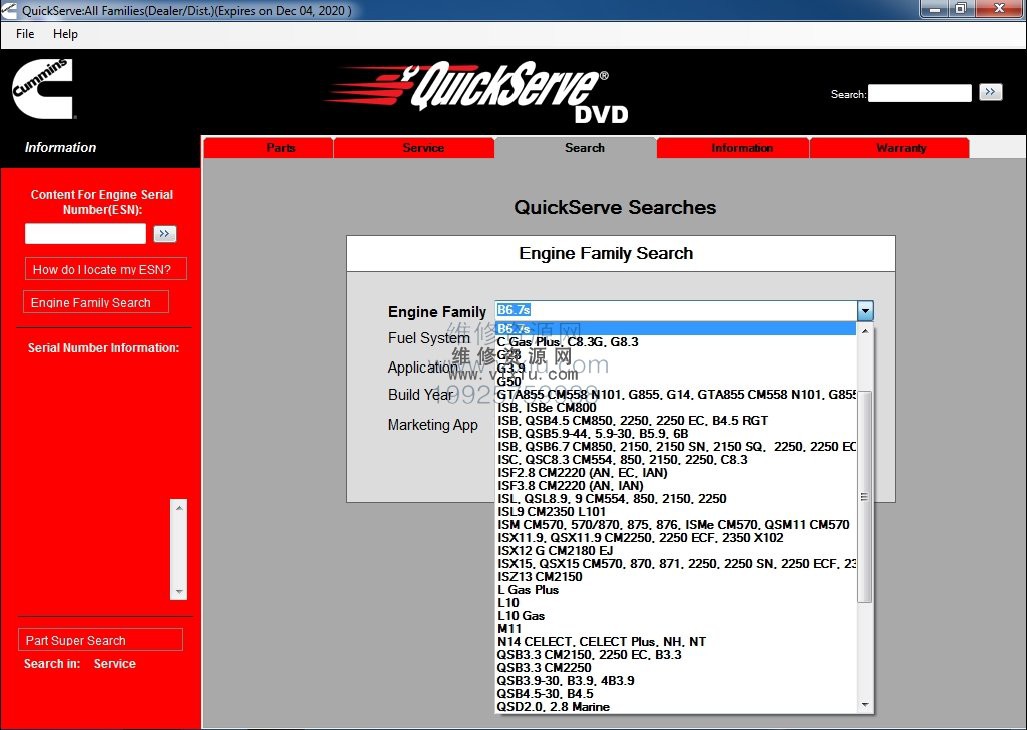Image resolution: width=1027 pixels, height=730 pixels.
Task: Select ISB, QSB6.7 CM850 entry
Action: pos(675,447)
